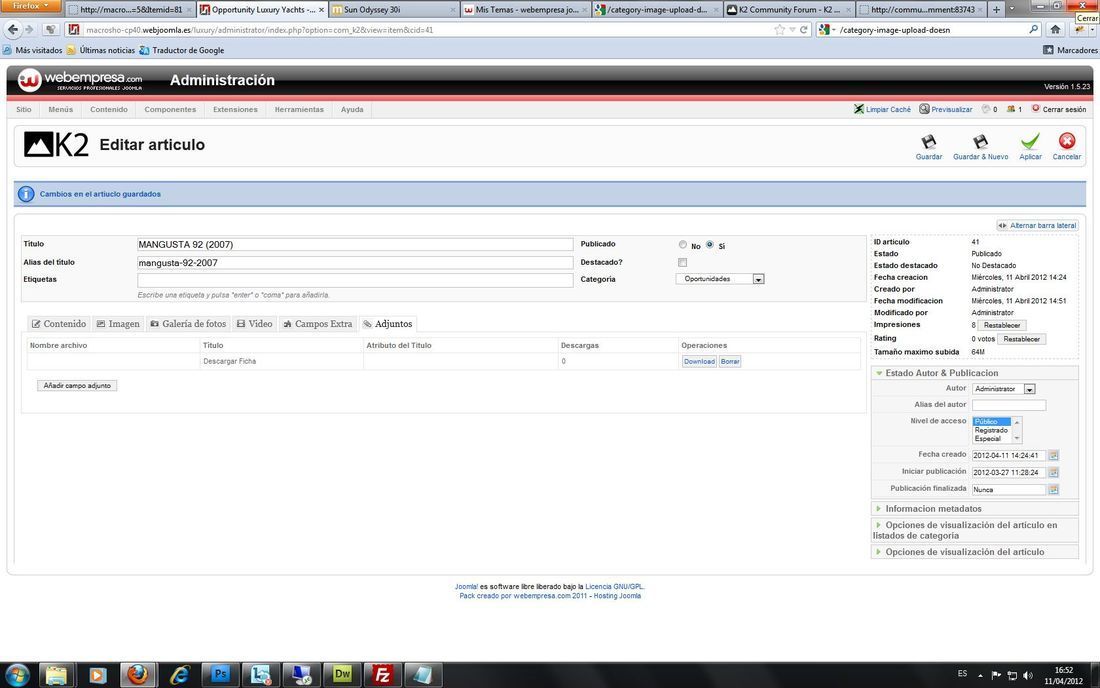
Task: Select Publicado Si radio button
Action: [710, 245]
